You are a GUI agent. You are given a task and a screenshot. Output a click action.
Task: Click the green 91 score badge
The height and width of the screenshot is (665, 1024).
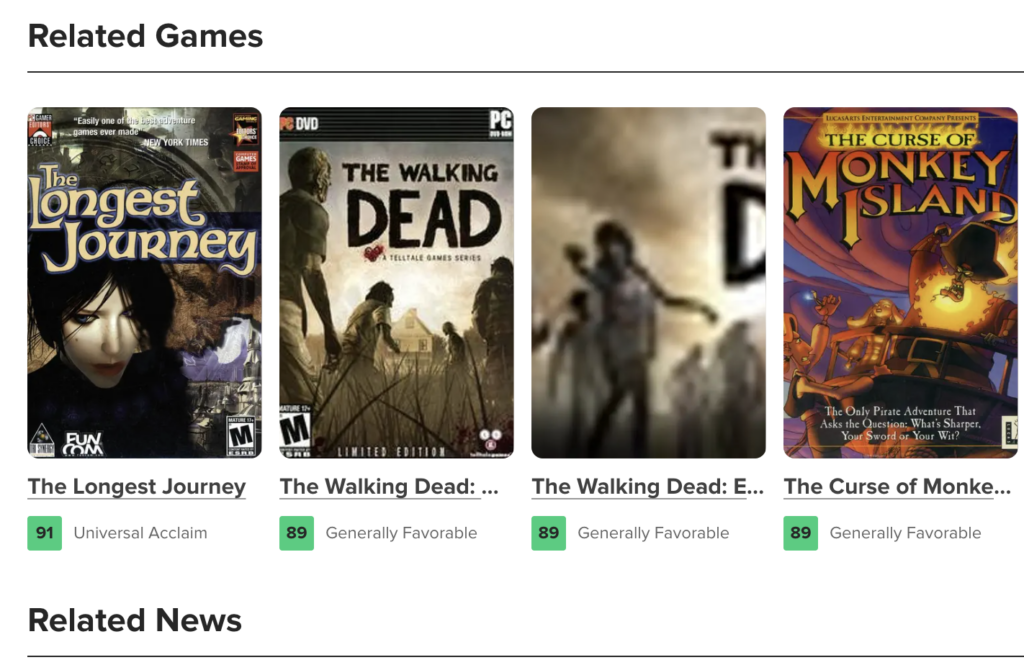[x=44, y=533]
